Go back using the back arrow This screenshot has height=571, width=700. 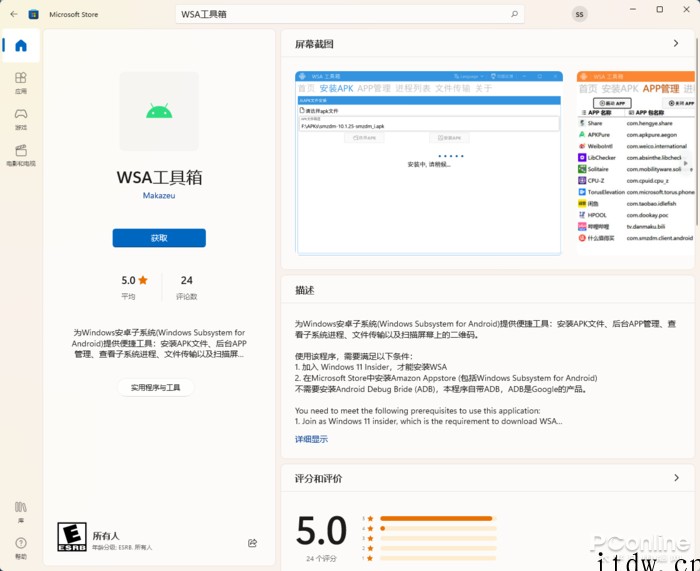coord(14,14)
